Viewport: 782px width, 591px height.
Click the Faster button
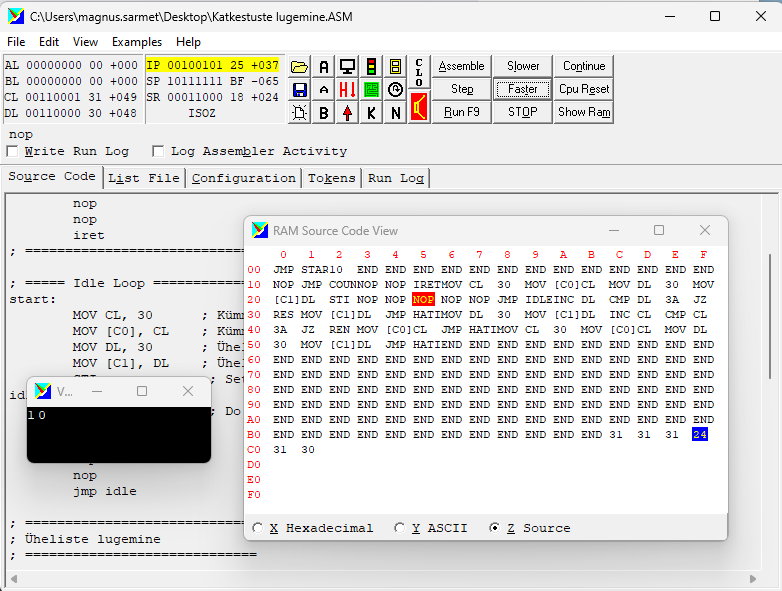pyautogui.click(x=523, y=89)
